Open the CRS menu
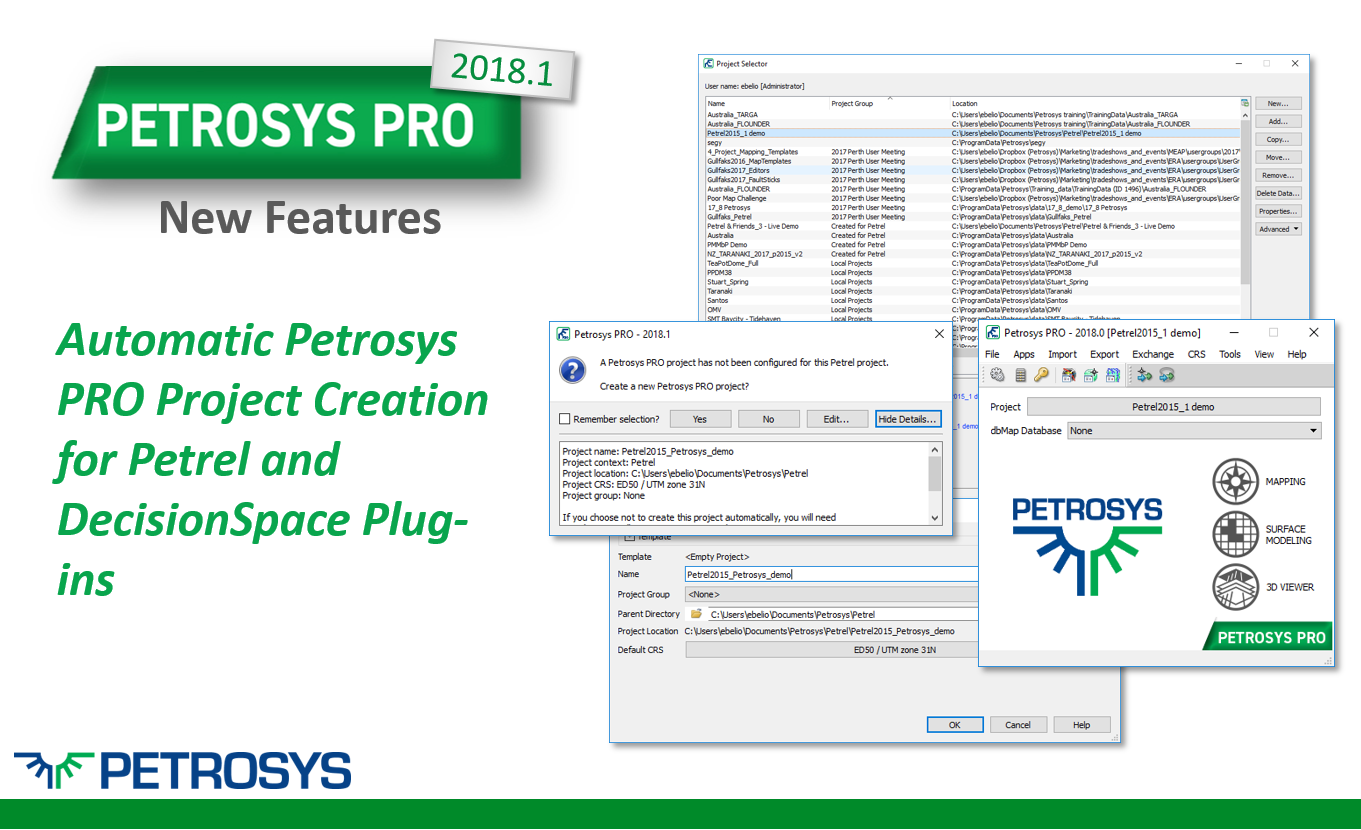 pyautogui.click(x=1197, y=354)
